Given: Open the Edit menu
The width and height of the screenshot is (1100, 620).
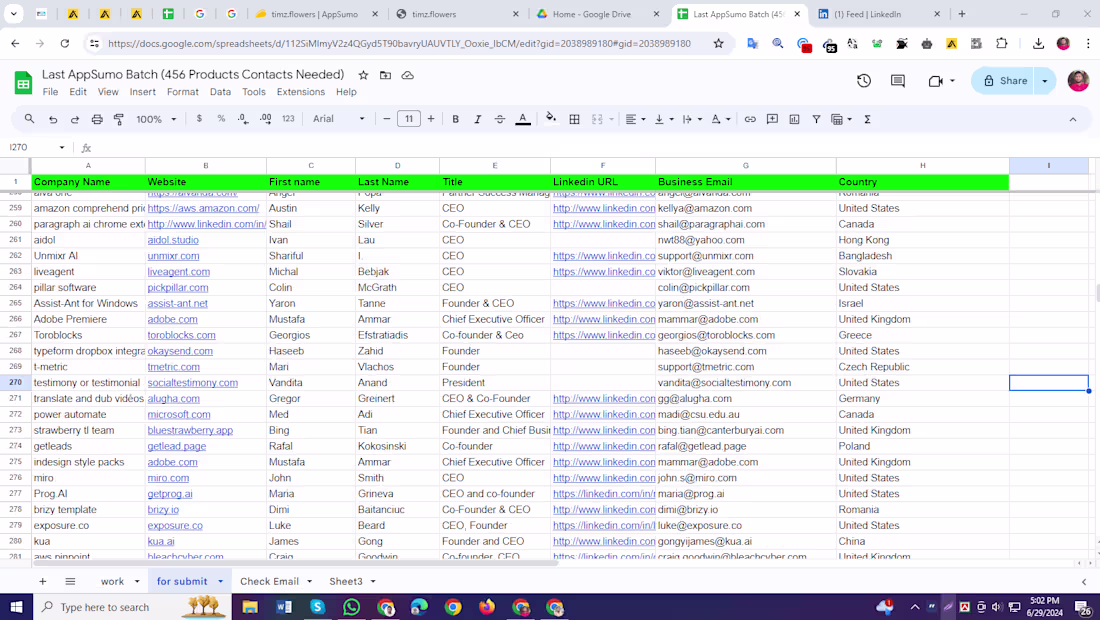Looking at the screenshot, I should 78,92.
